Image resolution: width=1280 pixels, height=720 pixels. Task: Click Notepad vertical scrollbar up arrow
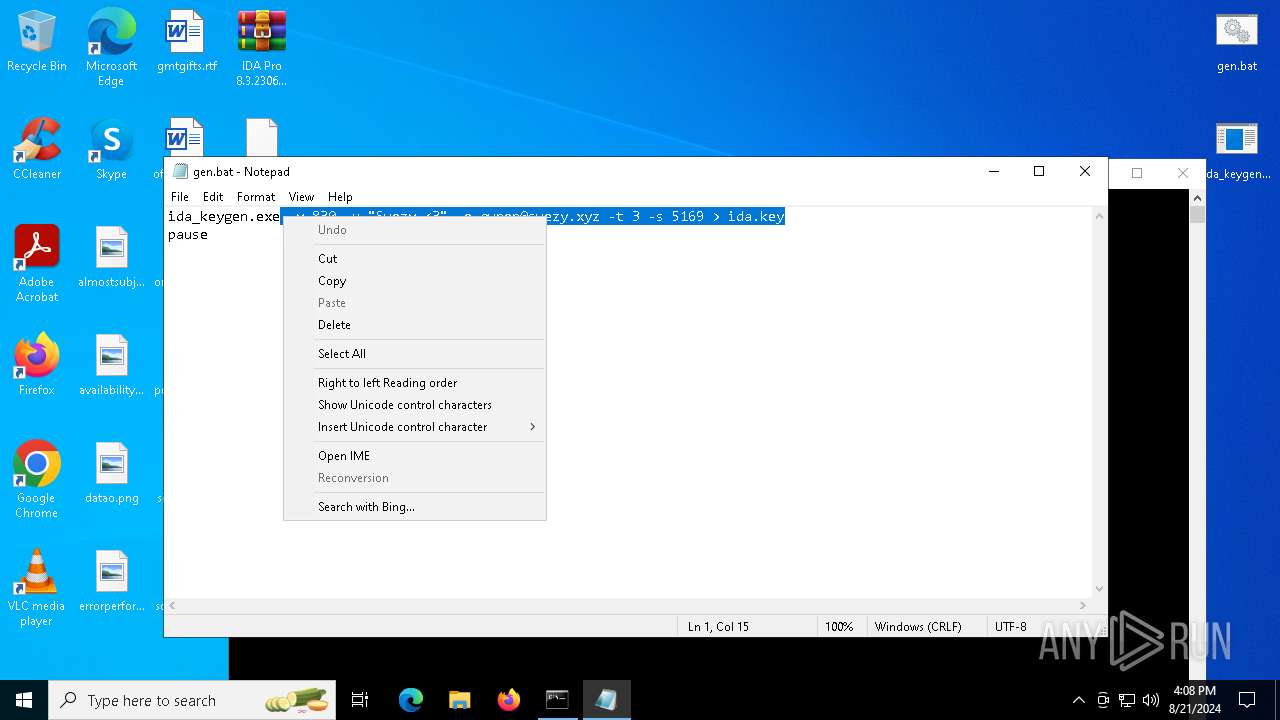pos(1099,216)
